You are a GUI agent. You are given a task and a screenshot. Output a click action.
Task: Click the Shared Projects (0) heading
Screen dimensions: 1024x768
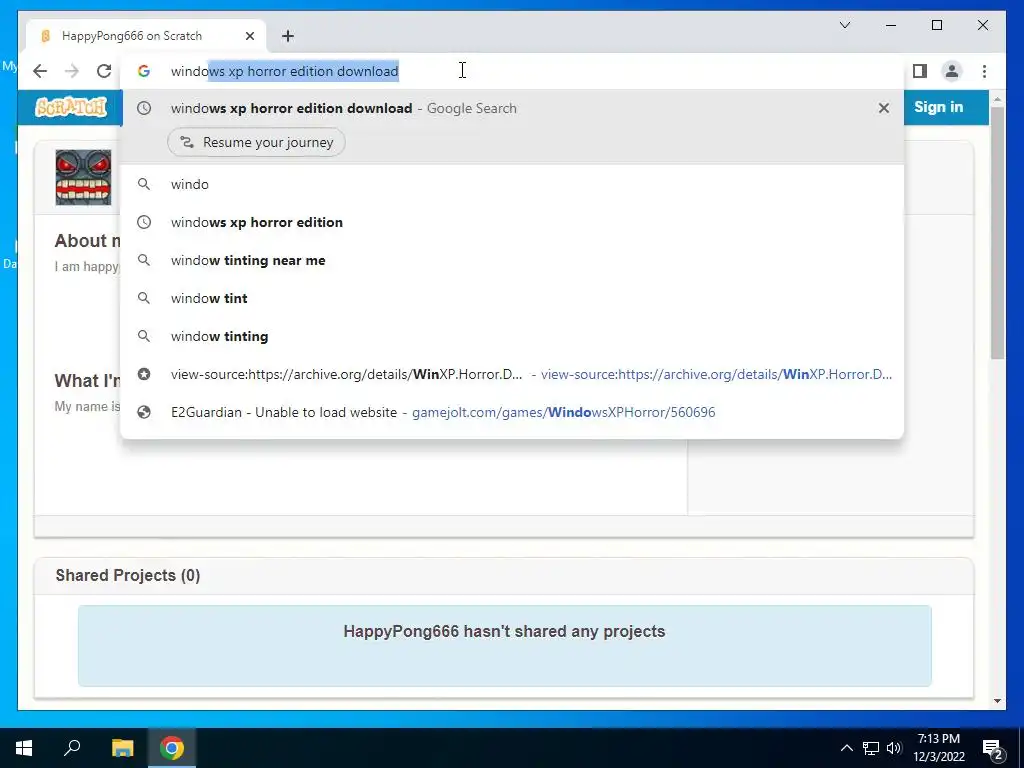[128, 575]
